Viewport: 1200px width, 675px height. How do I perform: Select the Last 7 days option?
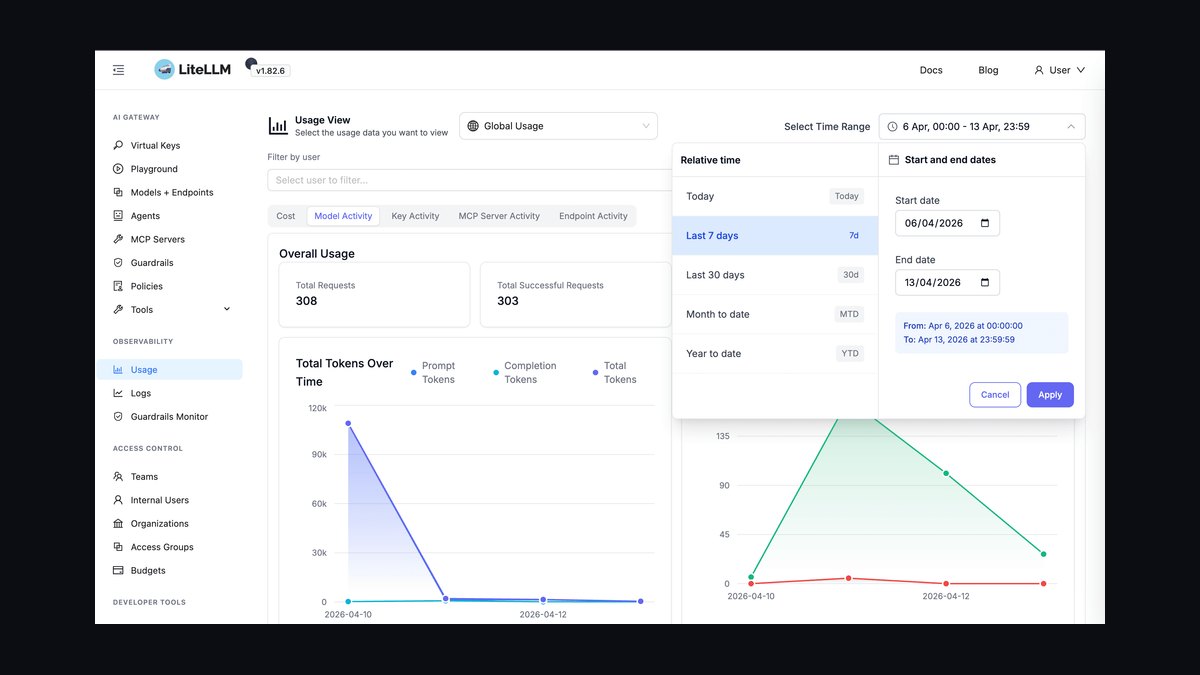[775, 236]
